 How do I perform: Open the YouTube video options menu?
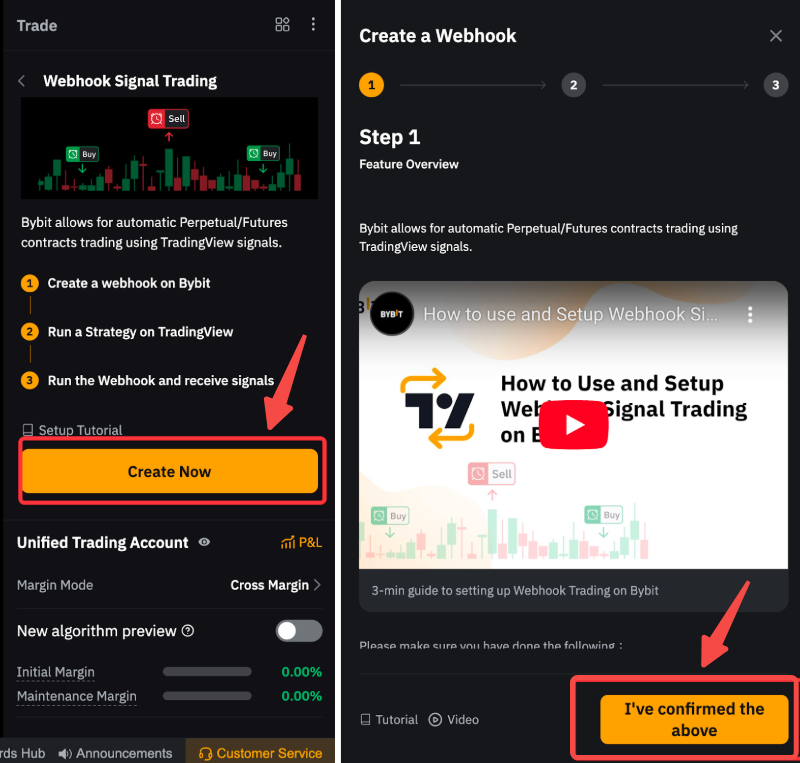coord(749,314)
